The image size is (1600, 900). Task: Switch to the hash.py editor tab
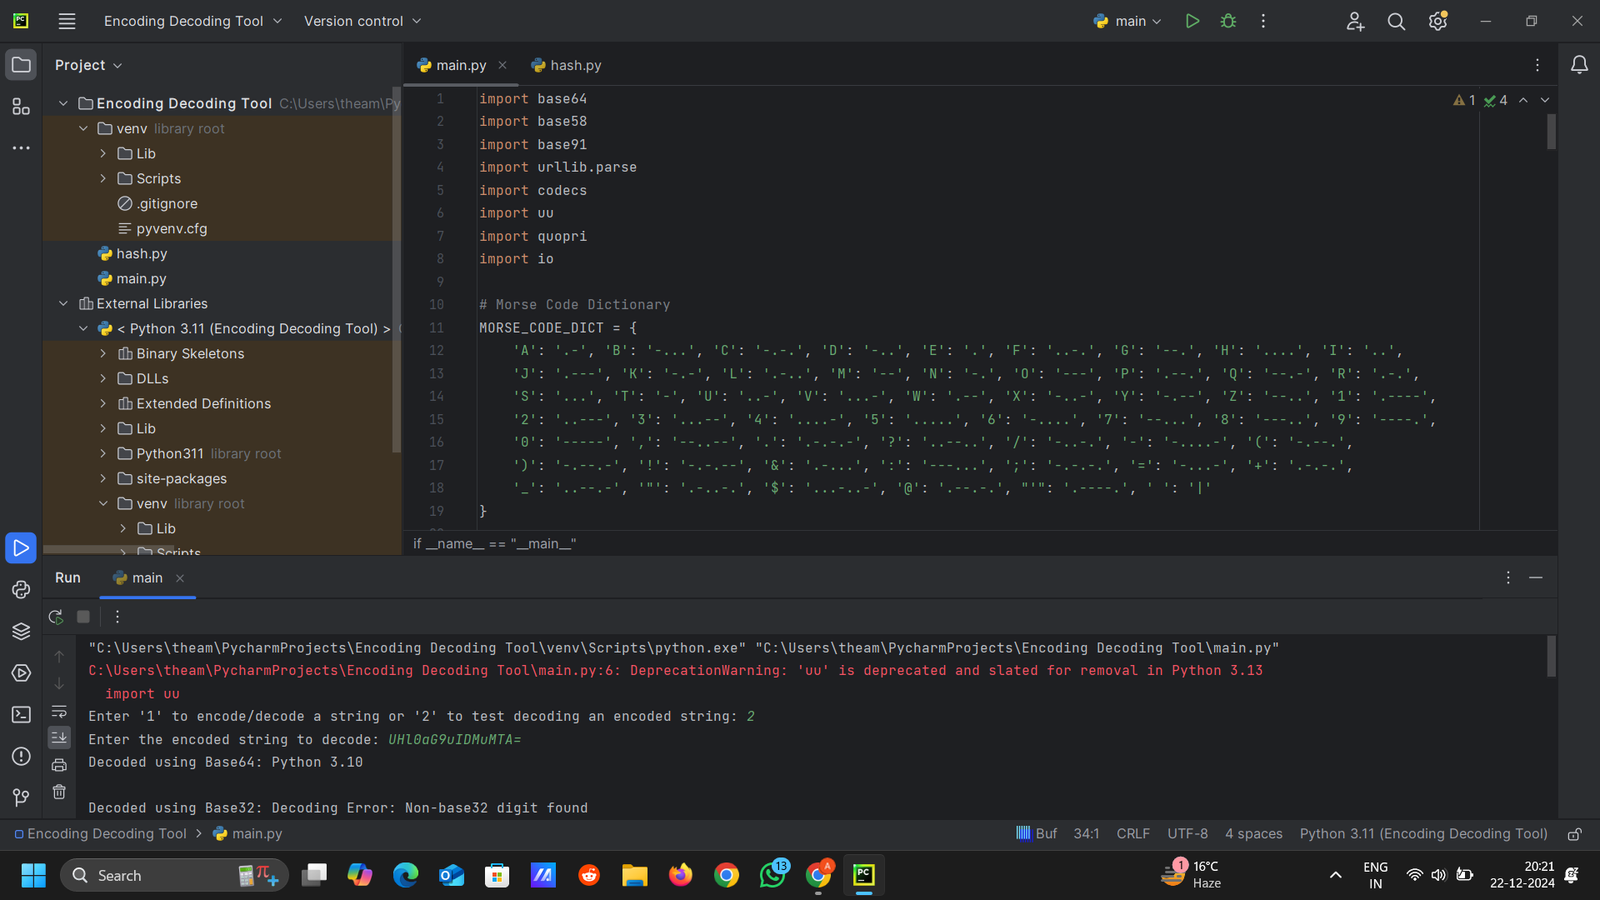point(566,65)
